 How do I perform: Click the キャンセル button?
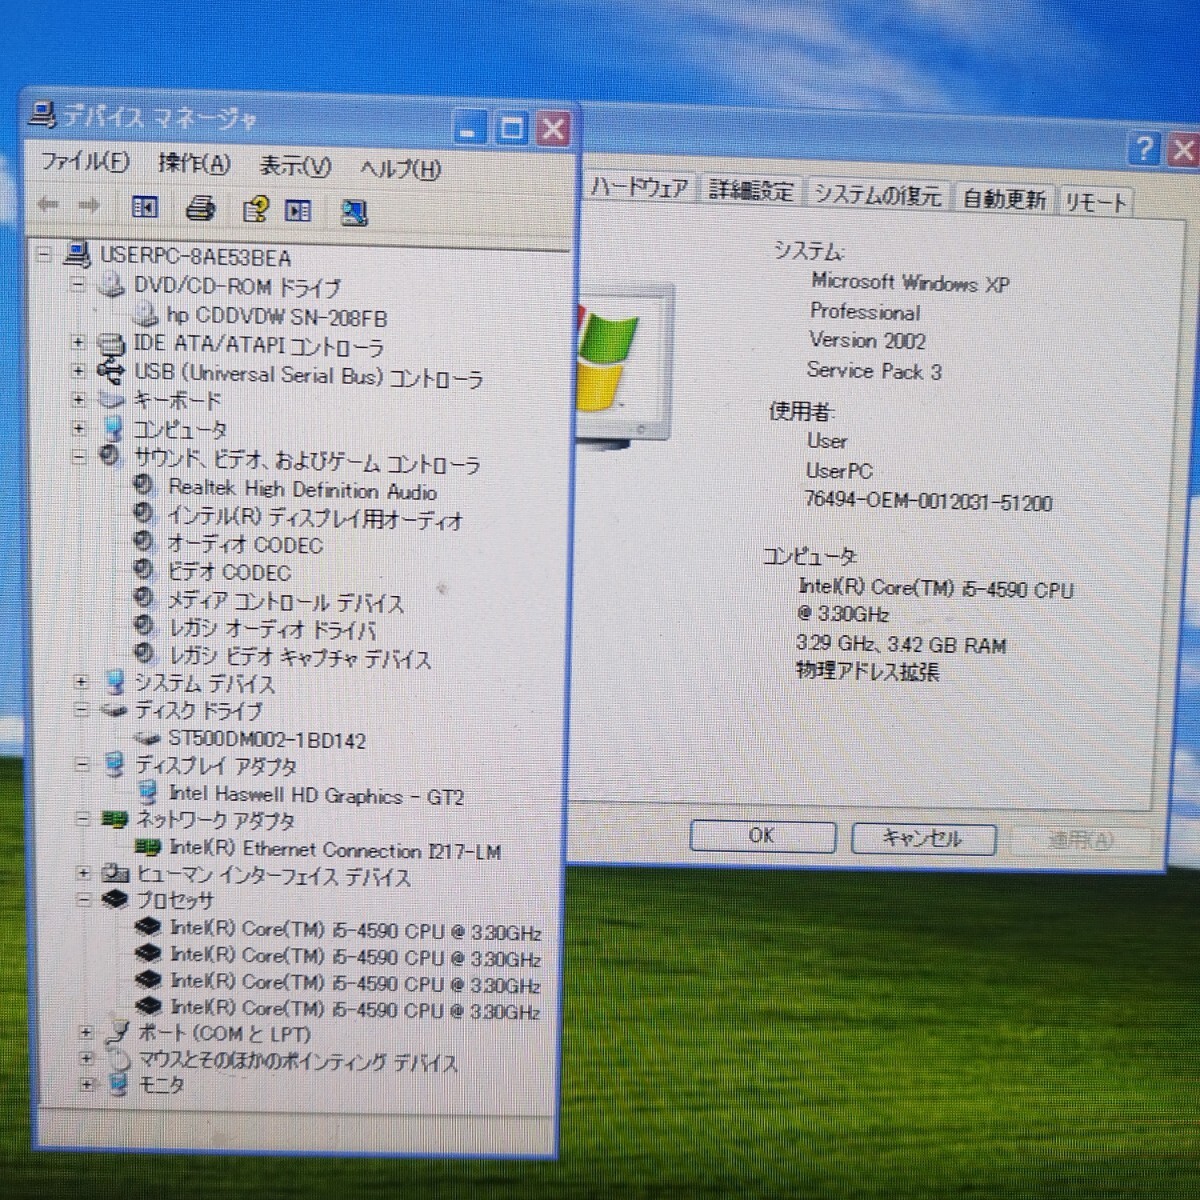click(923, 838)
